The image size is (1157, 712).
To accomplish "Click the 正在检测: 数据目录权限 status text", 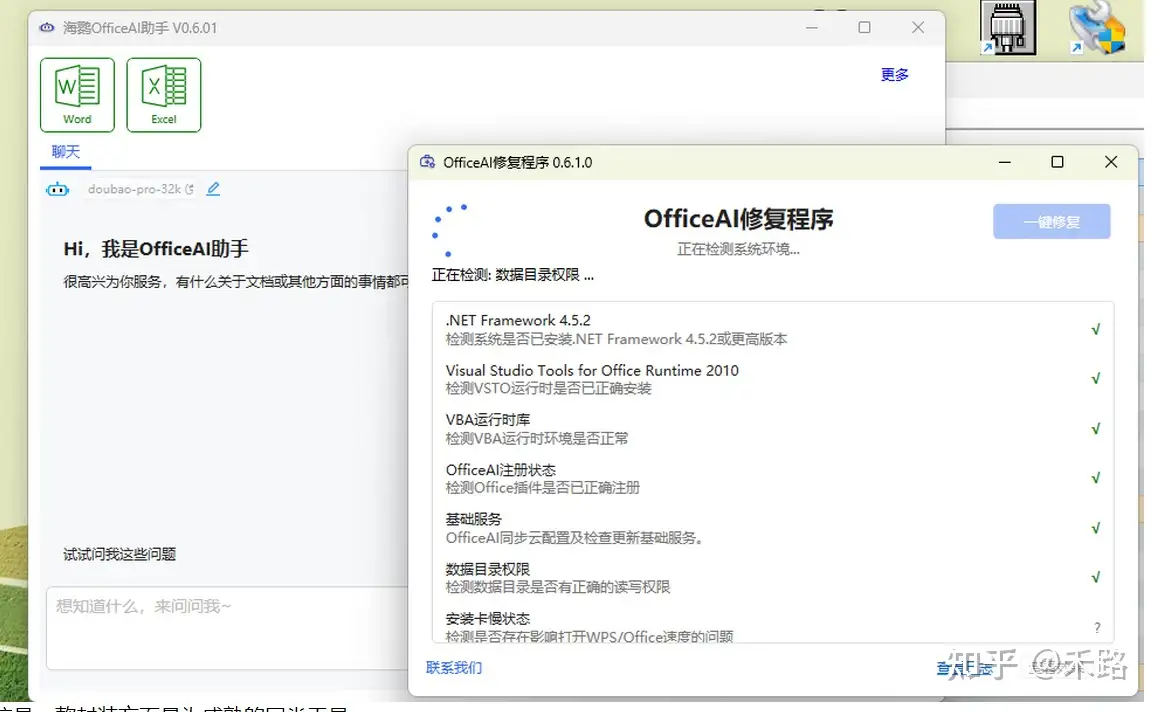I will pos(513,275).
